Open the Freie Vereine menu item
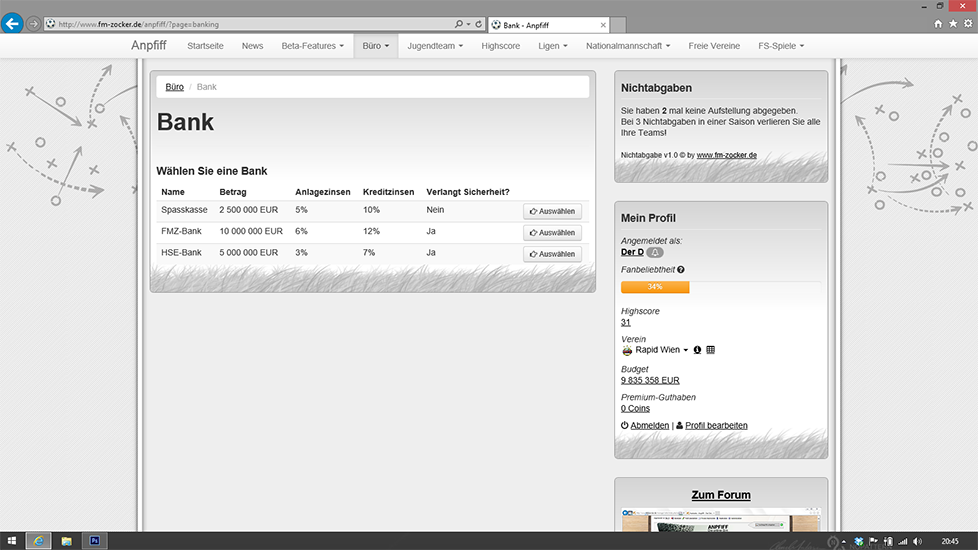The image size is (978, 550). (714, 46)
